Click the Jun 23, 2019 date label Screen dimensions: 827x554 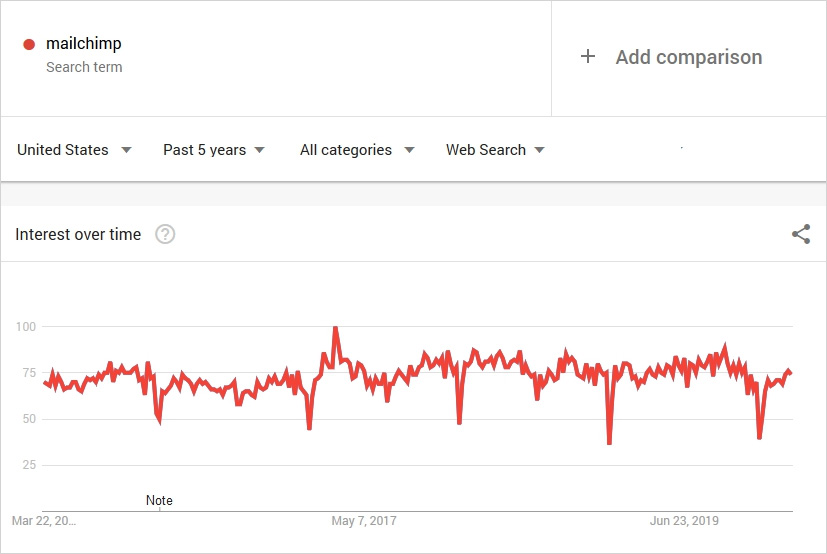pos(684,521)
